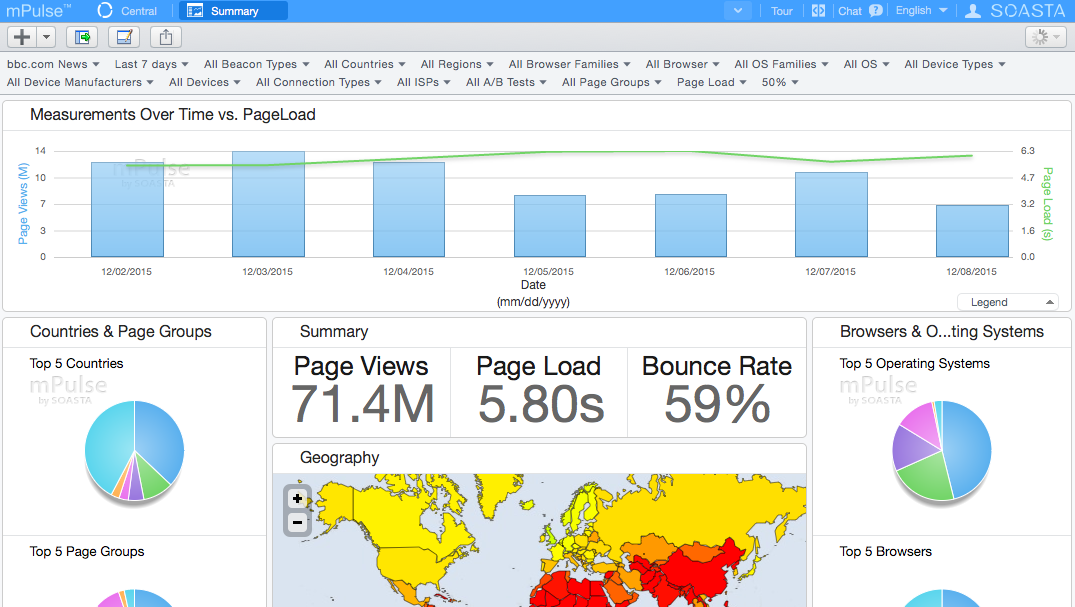Click the edit dashboard pencil icon
This screenshot has height=607, width=1075.
pyautogui.click(x=124, y=37)
